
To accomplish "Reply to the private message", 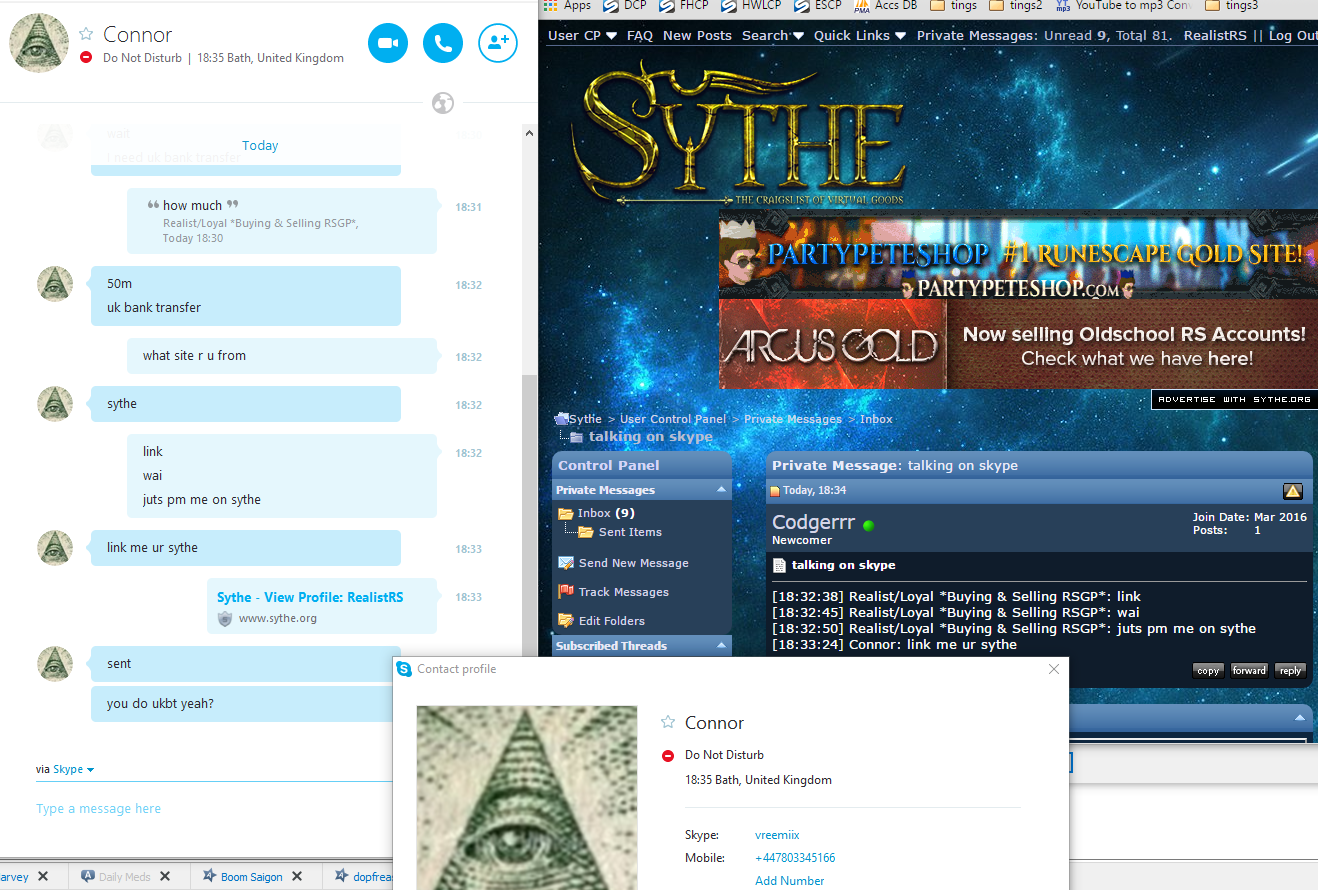I will (1290, 671).
